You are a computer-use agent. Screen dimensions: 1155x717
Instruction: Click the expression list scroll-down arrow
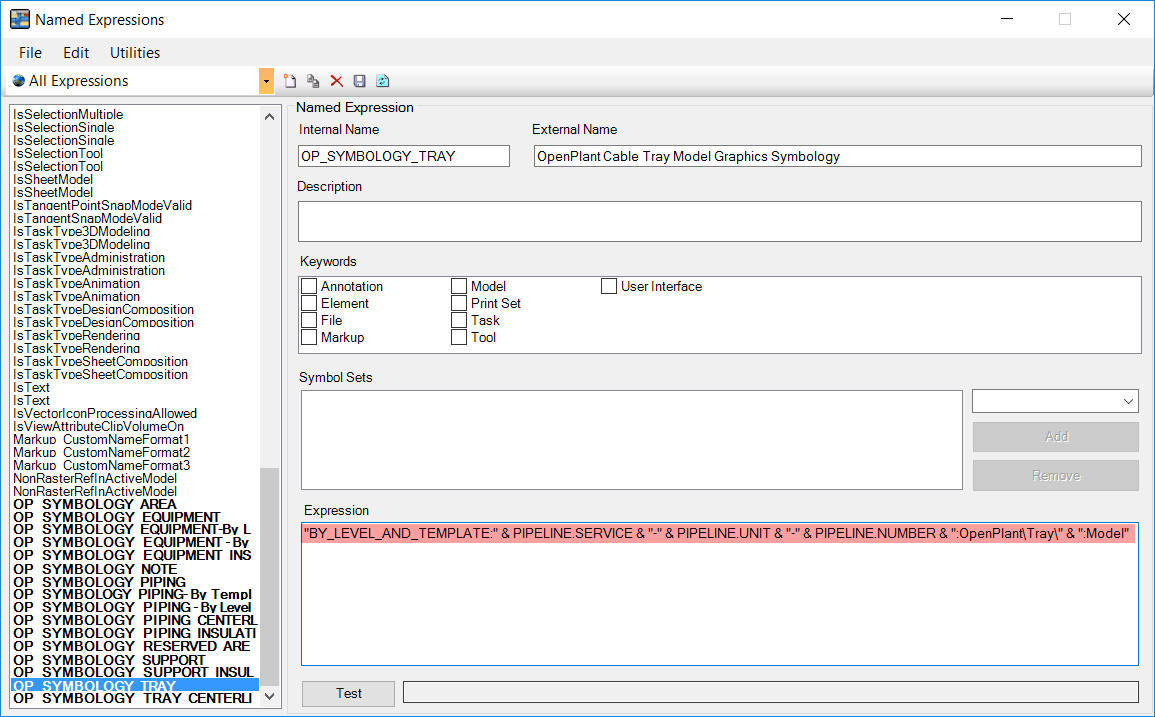(270, 696)
